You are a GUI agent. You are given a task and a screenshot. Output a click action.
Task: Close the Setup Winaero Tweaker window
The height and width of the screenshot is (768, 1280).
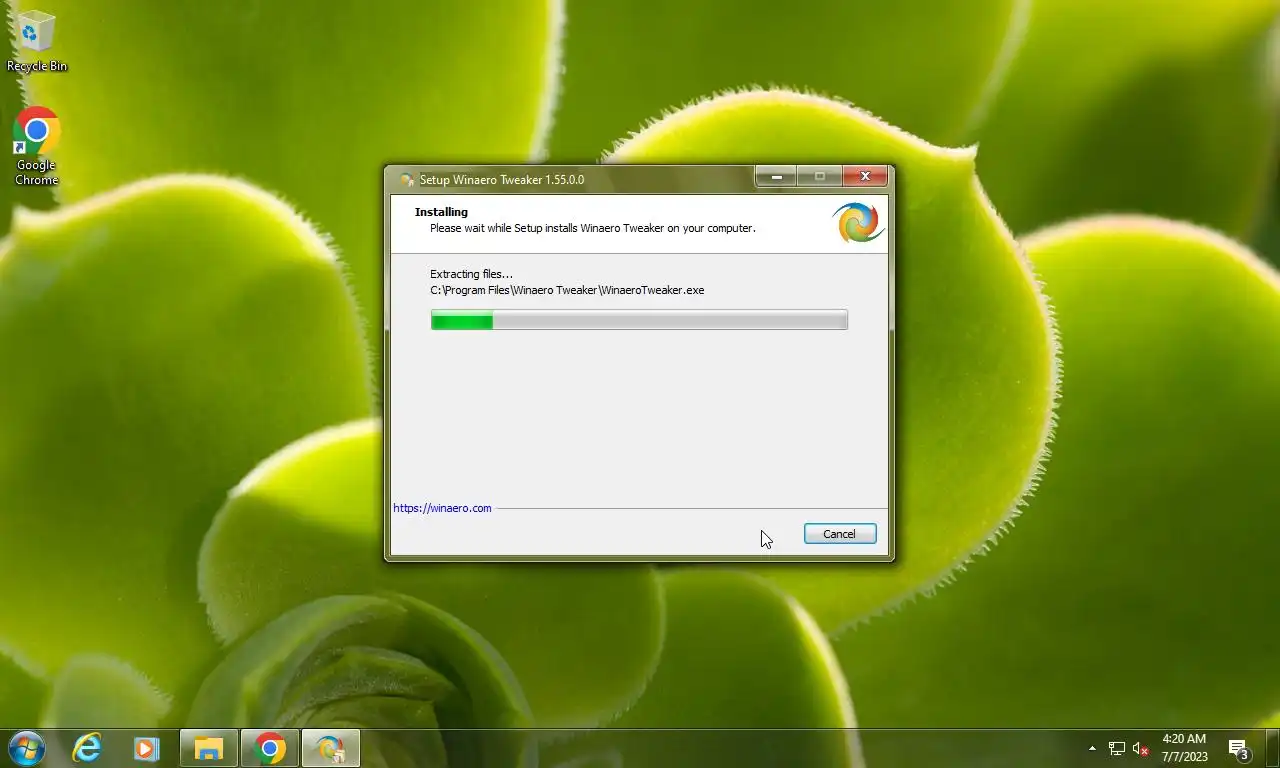(x=865, y=177)
